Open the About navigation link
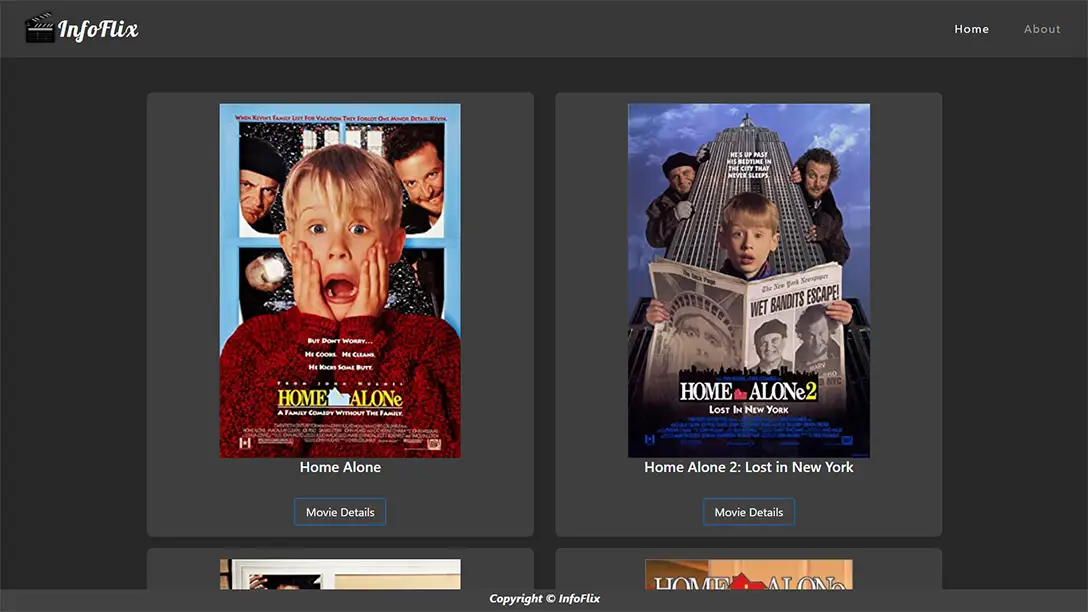Screen dimensions: 1088x612 point(1042,29)
